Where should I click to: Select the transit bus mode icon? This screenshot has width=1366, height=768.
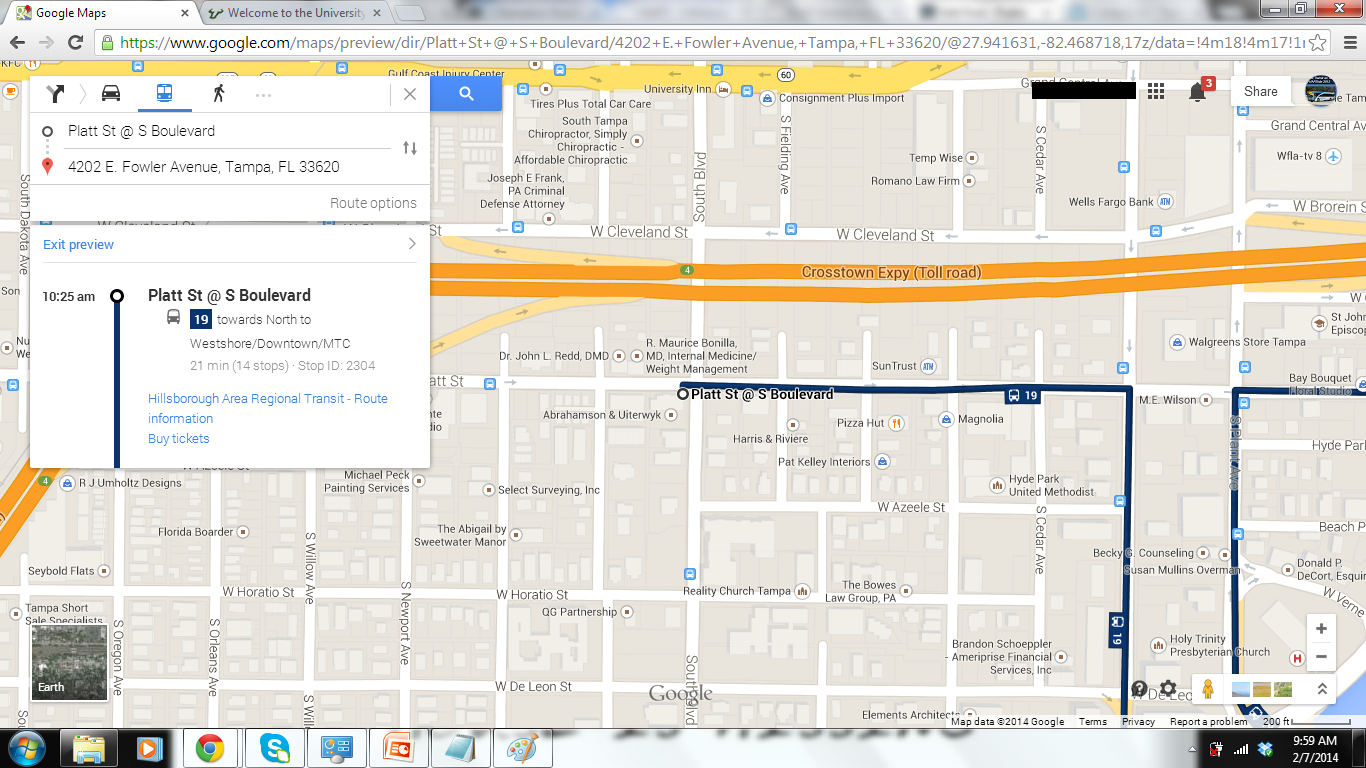[x=164, y=93]
